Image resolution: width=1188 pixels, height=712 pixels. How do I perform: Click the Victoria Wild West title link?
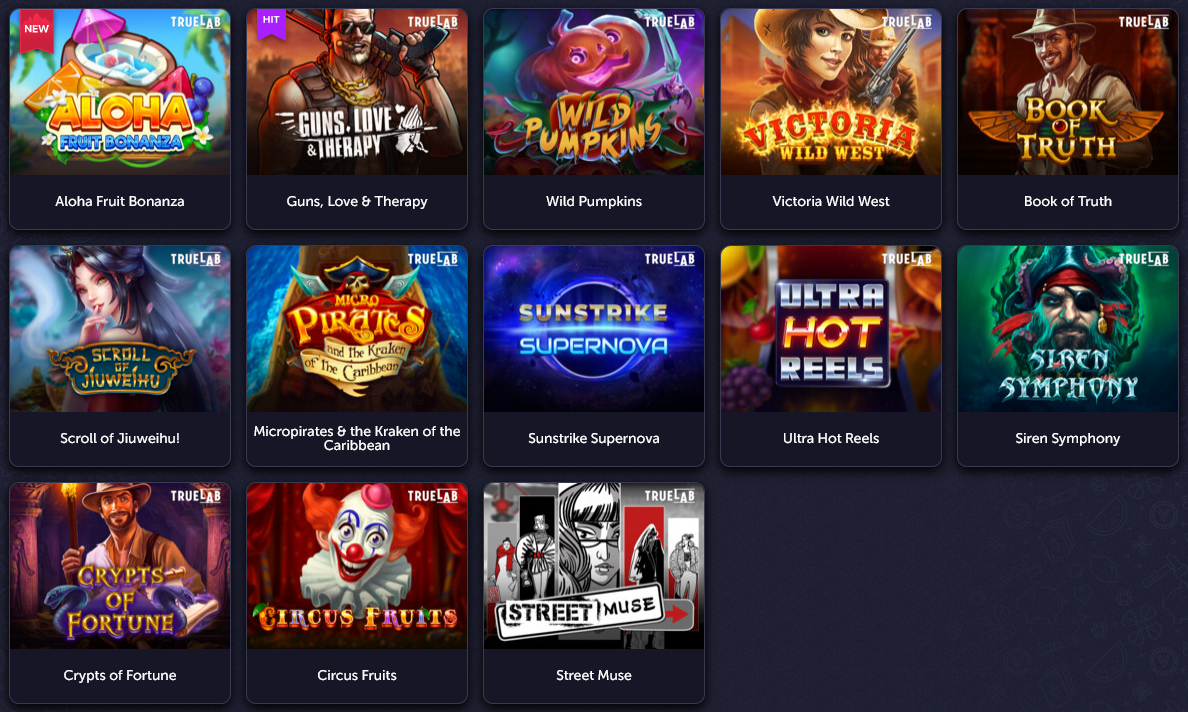(830, 201)
